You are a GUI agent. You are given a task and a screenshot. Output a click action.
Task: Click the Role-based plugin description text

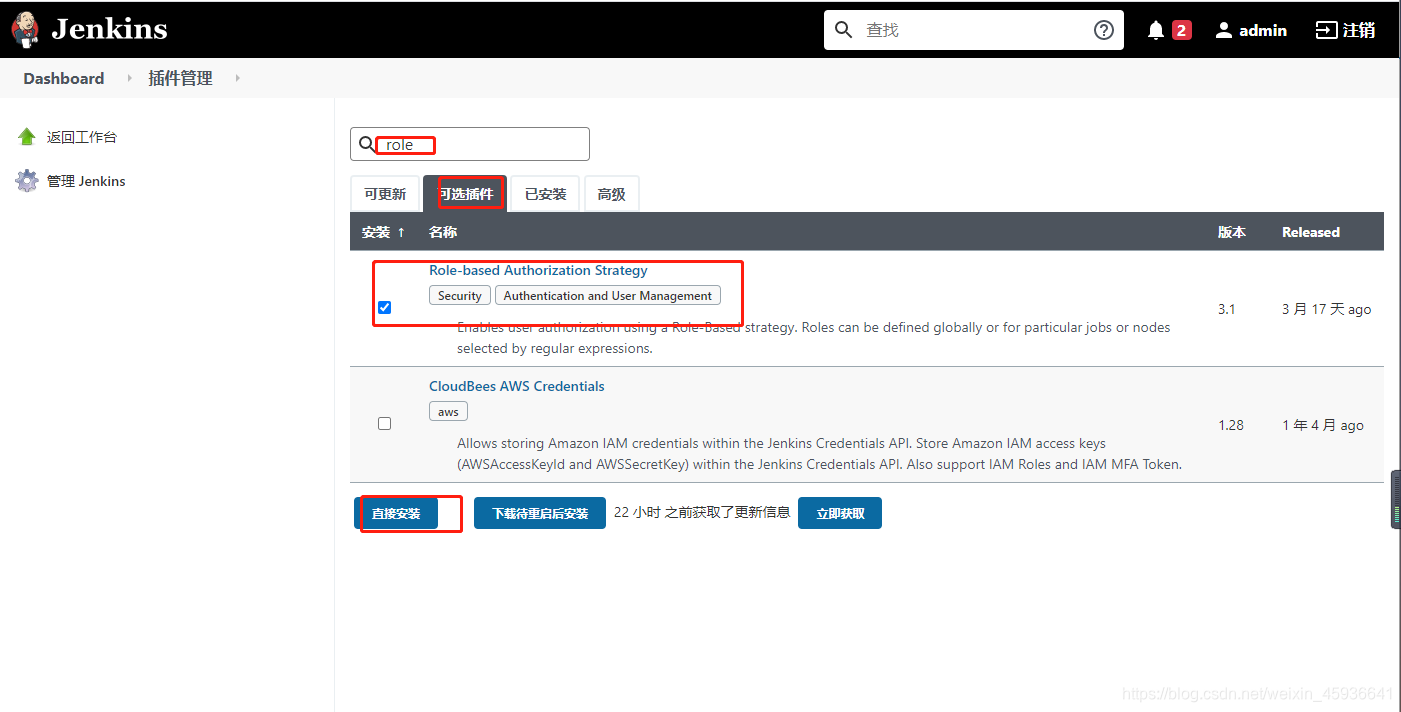[x=814, y=338]
